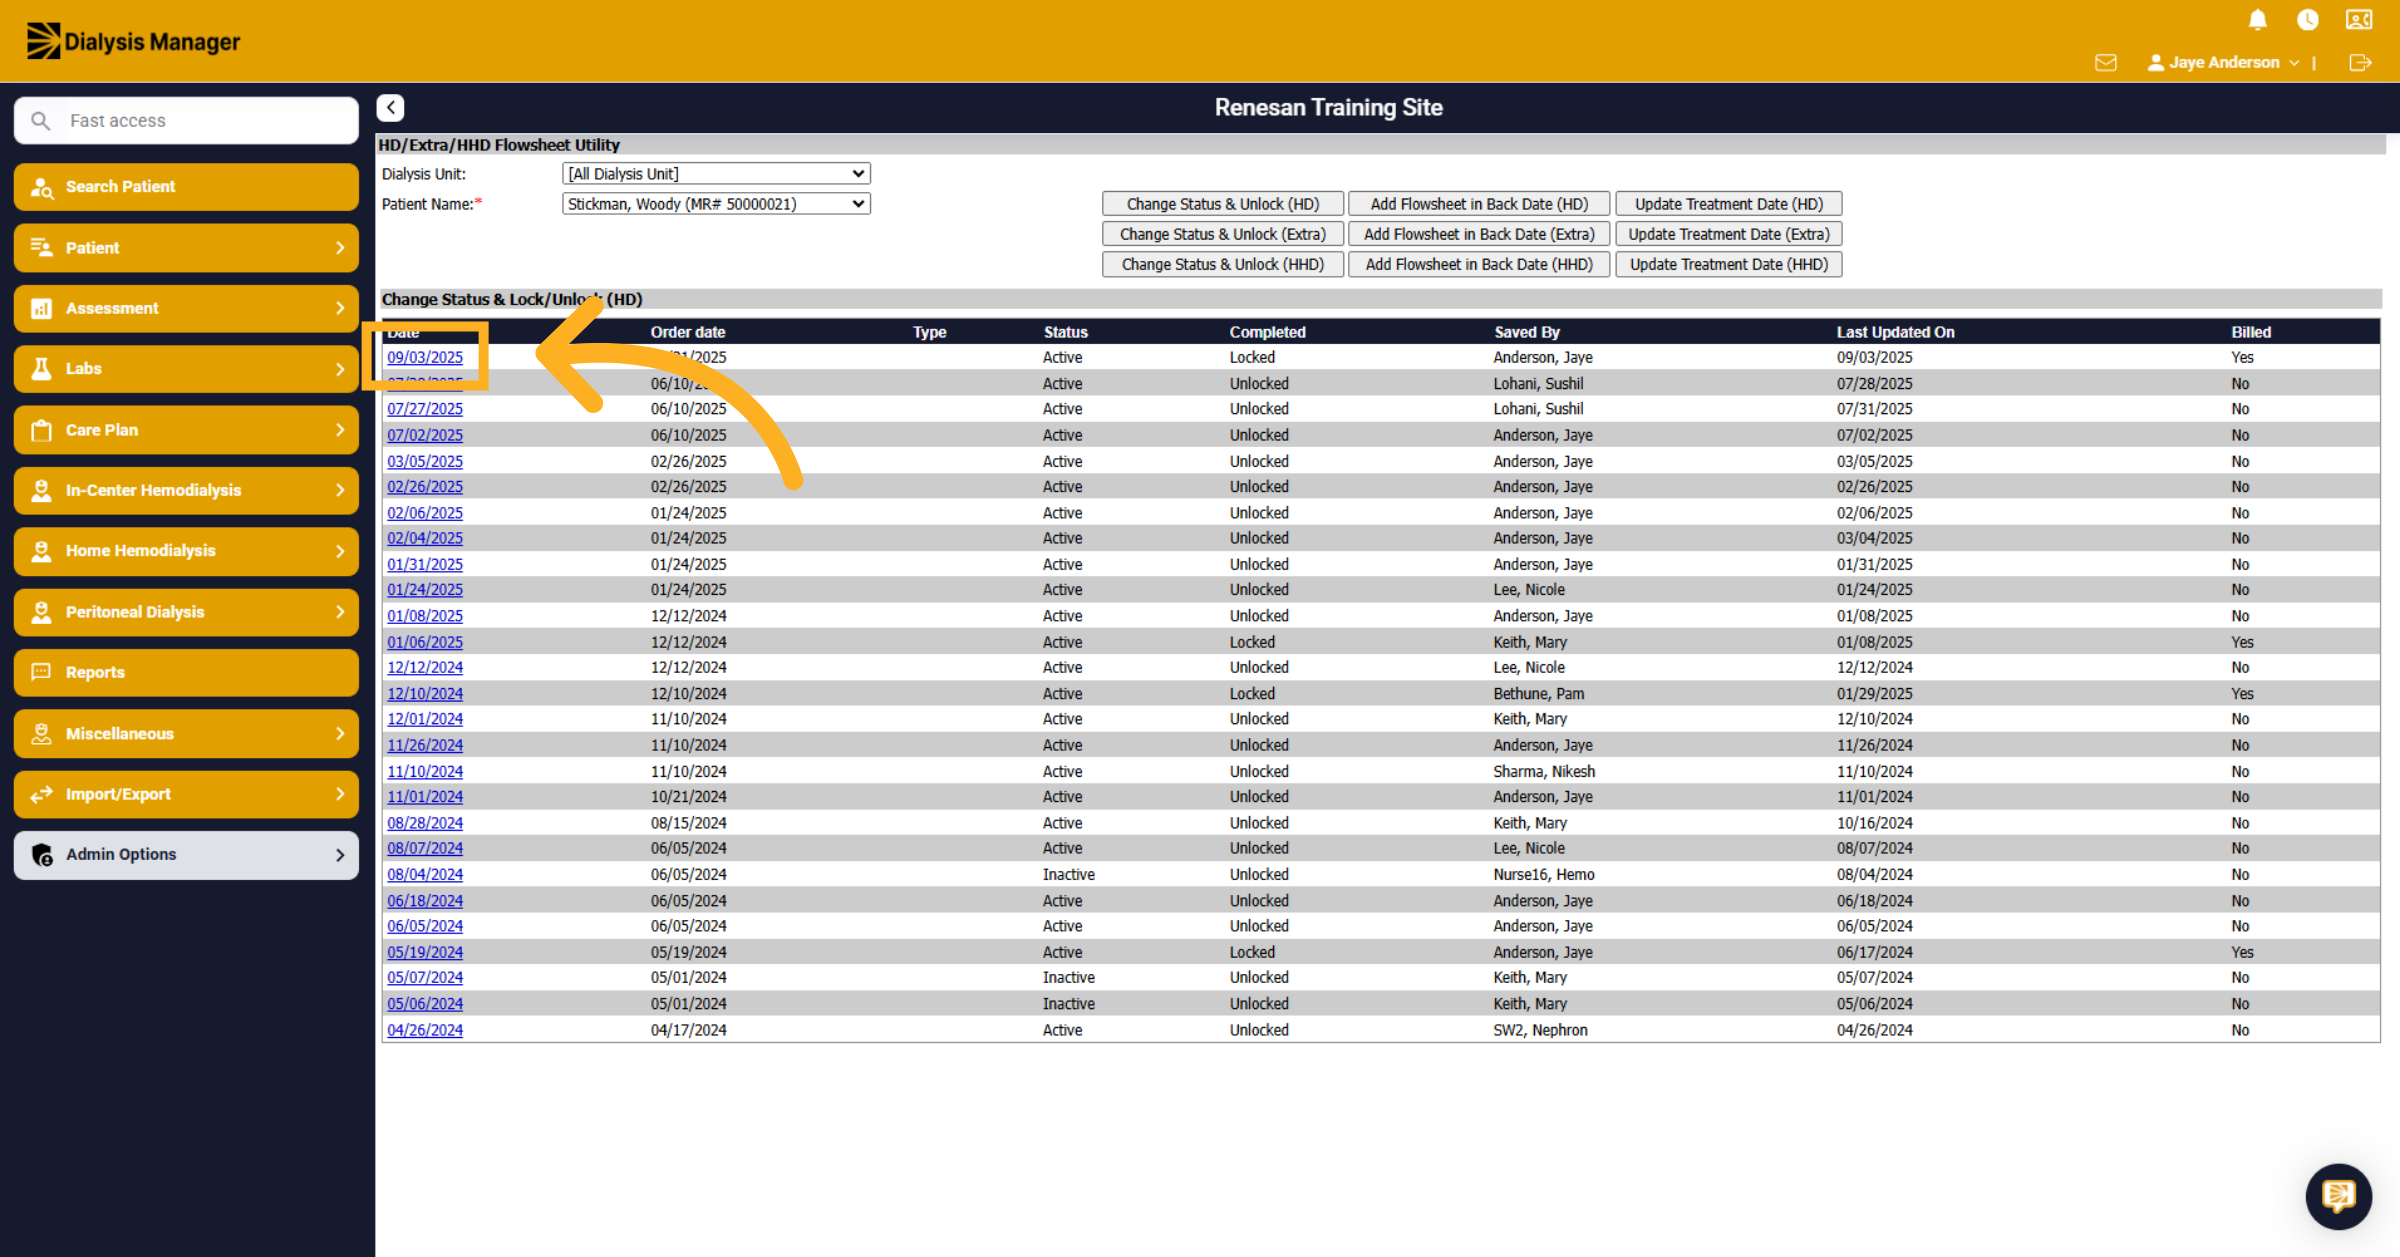The height and width of the screenshot is (1257, 2400).
Task: Expand the Miscellaneous menu chevron
Action: coord(340,733)
